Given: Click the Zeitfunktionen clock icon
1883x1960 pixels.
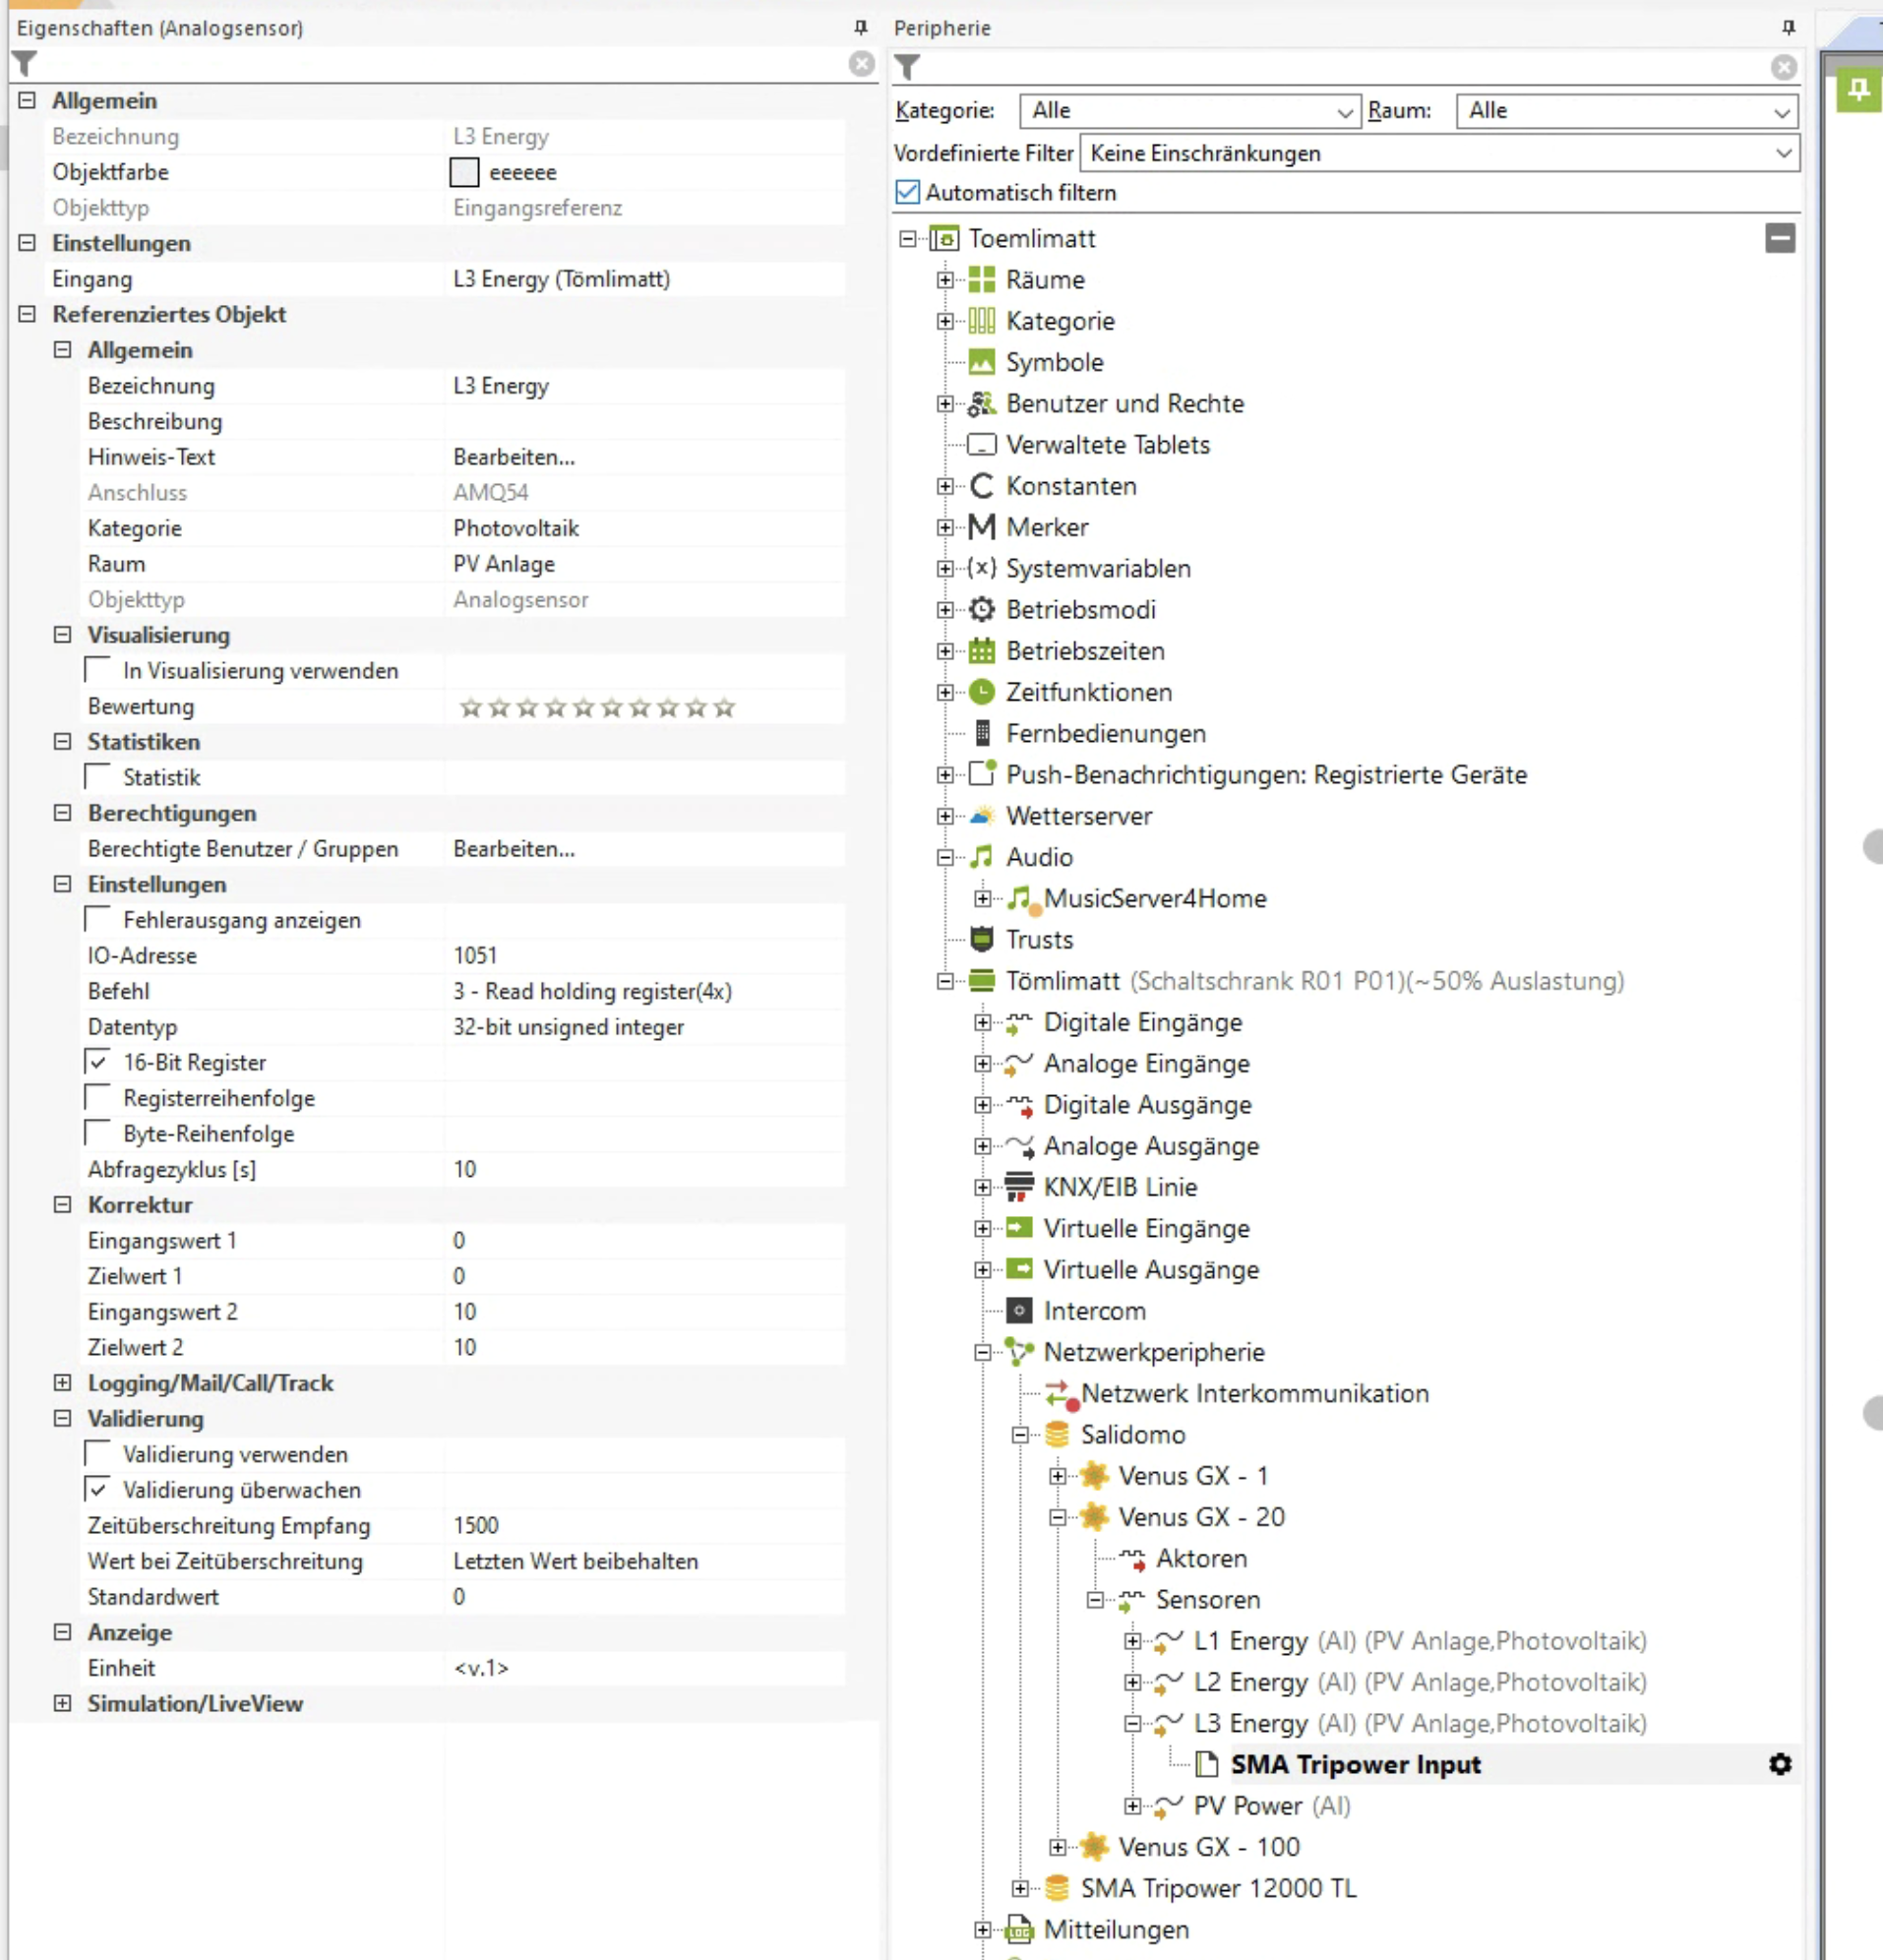Looking at the screenshot, I should coord(981,692).
